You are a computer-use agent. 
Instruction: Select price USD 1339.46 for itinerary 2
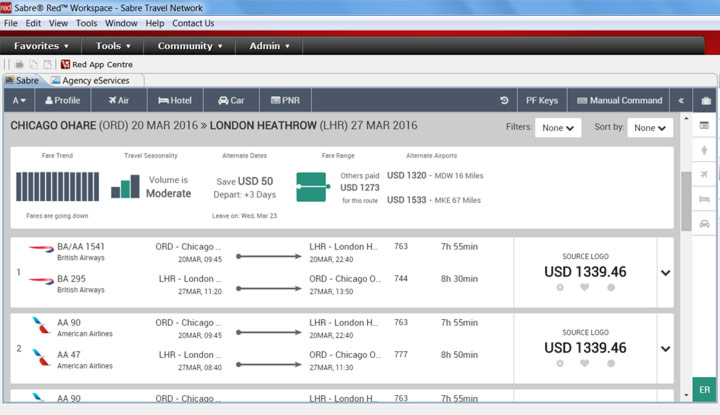click(585, 348)
